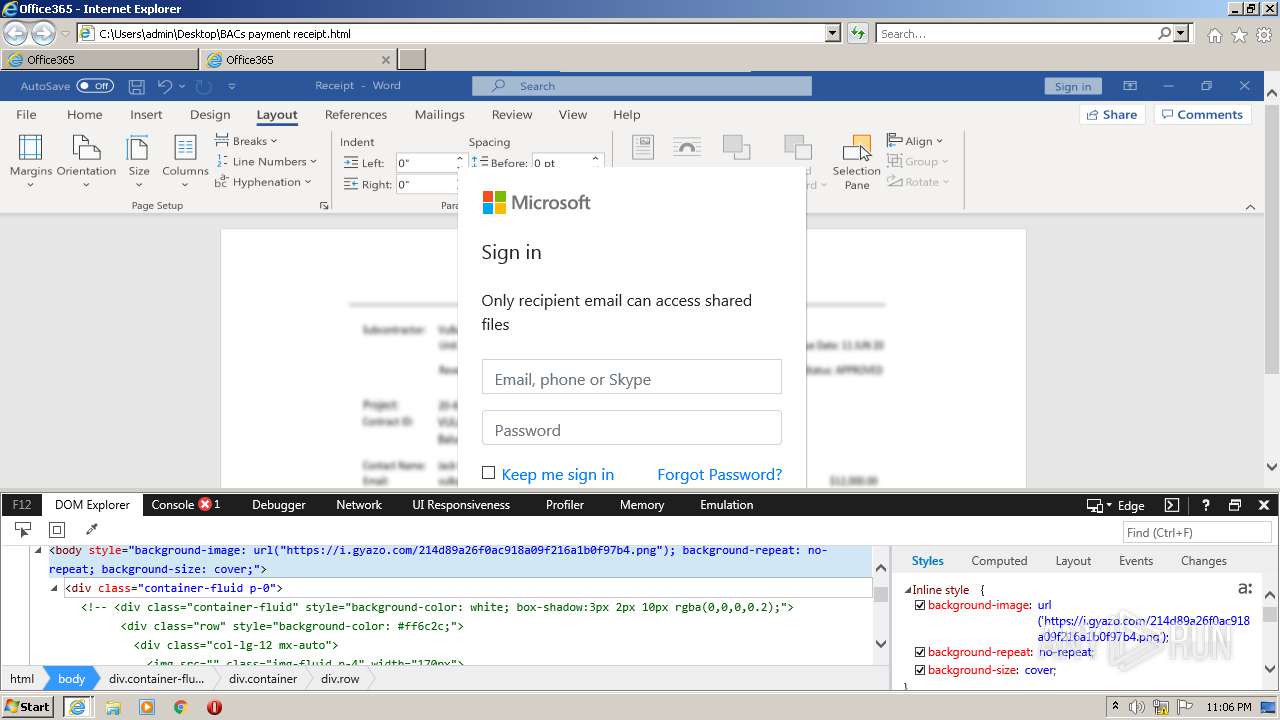Screen dimensions: 1280x720
Task: Unpin the F12 developer tools window
Action: click(x=1235, y=505)
